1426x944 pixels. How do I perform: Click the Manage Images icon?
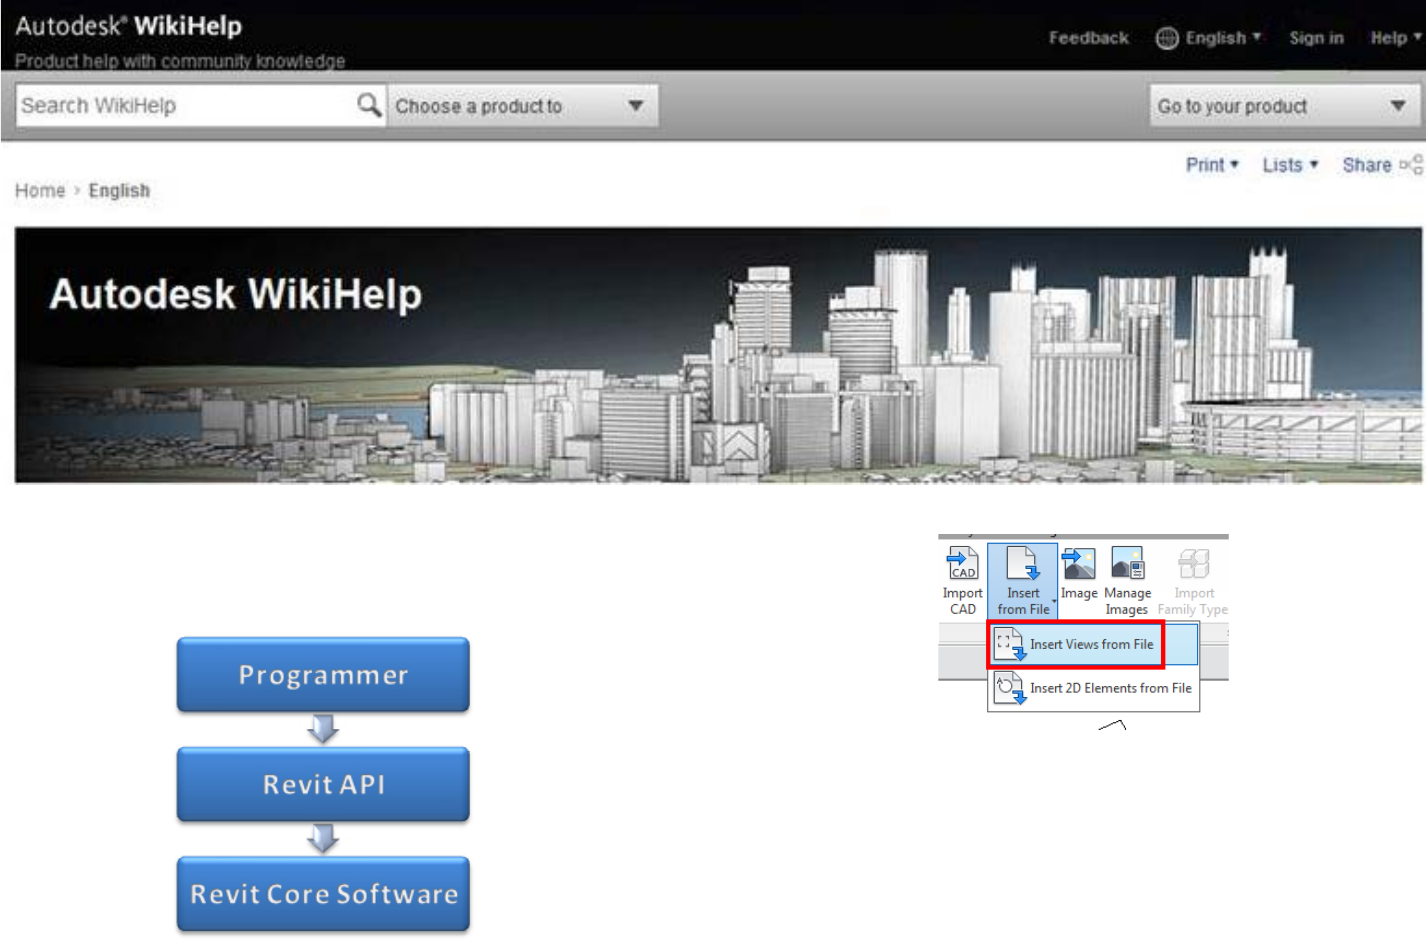(x=1127, y=564)
